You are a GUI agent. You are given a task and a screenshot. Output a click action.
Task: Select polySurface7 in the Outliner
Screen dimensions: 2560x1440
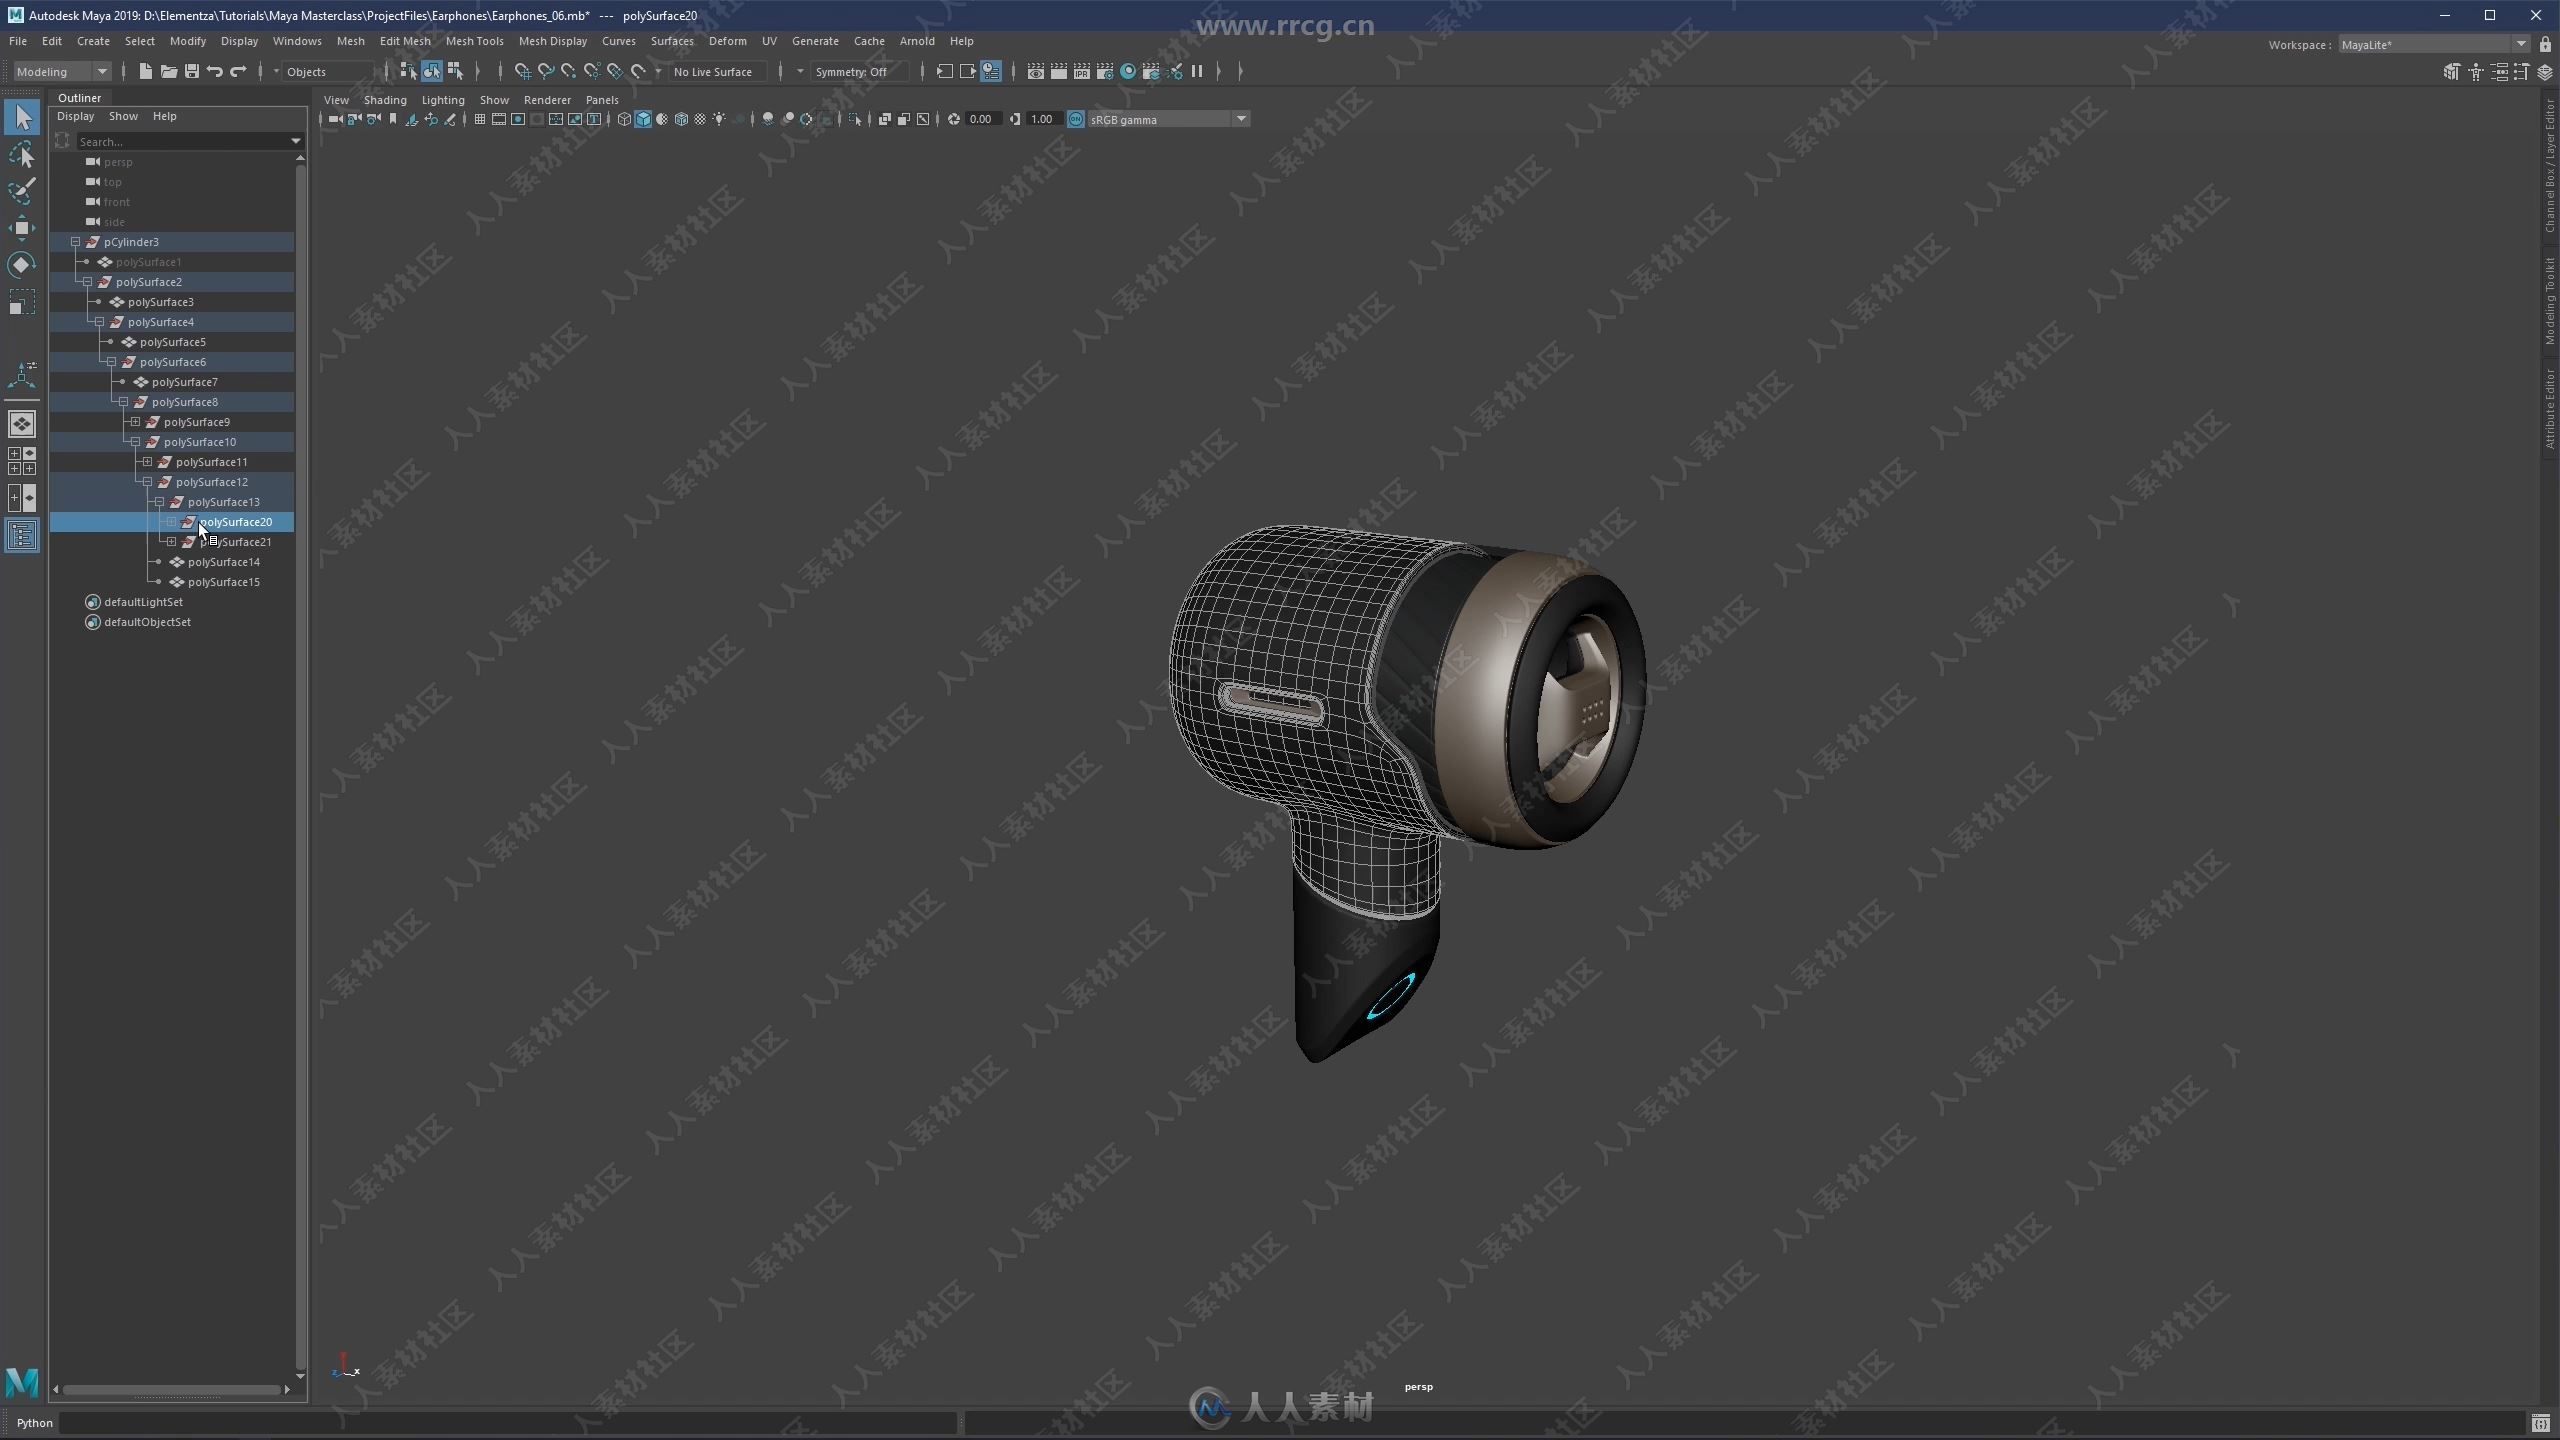[184, 382]
